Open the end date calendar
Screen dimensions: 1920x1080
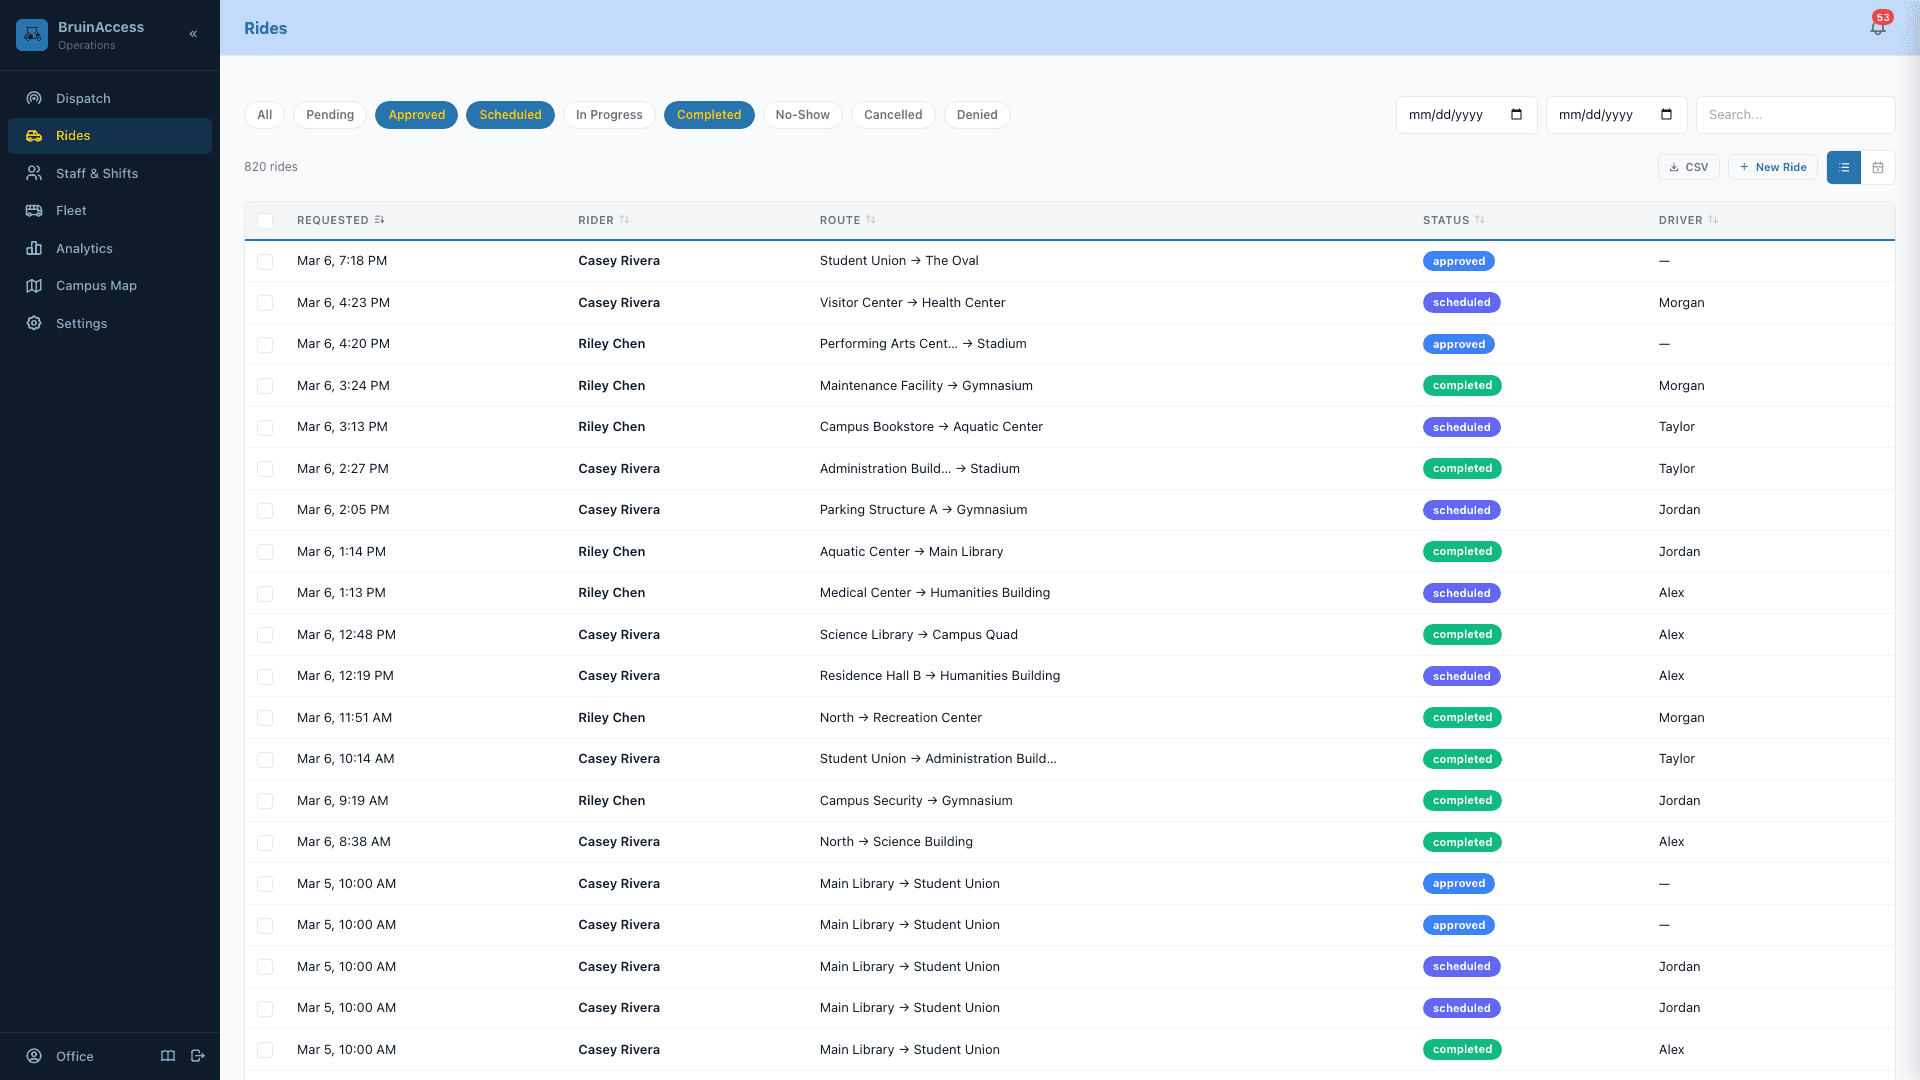pos(1666,114)
